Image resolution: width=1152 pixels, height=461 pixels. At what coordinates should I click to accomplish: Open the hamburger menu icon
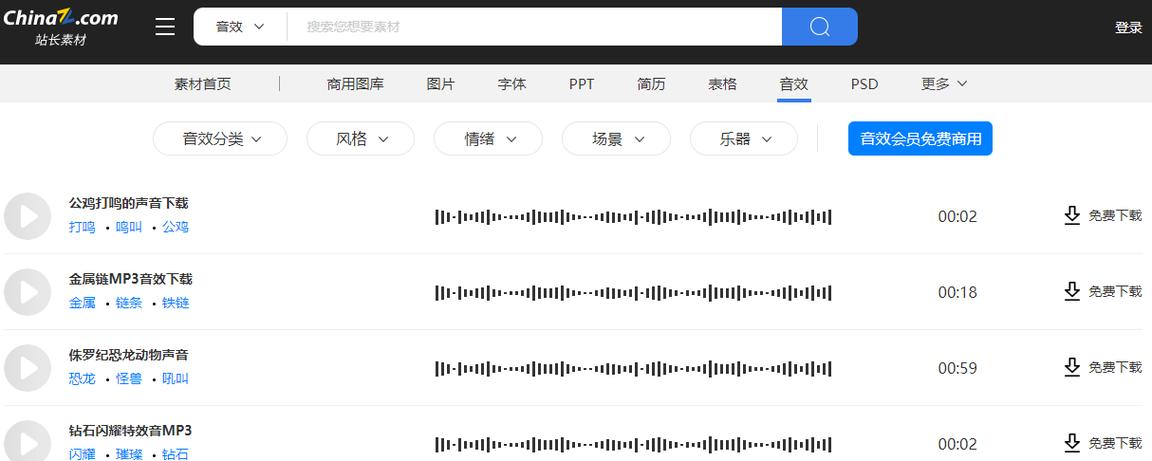(165, 27)
